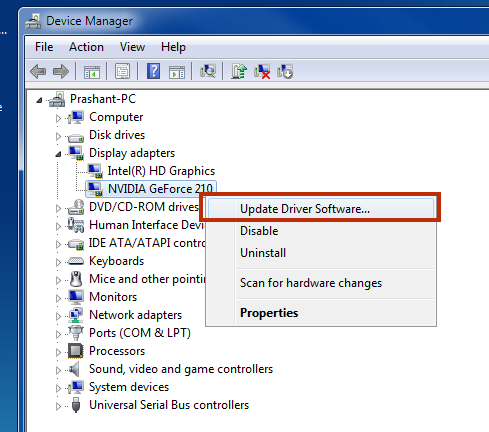Open Properties from the context menu
This screenshot has width=489, height=432.
click(321, 313)
